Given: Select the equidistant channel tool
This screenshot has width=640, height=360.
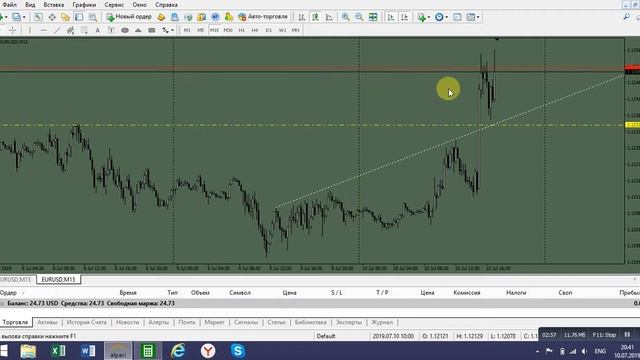Looking at the screenshot, I should [x=70, y=30].
